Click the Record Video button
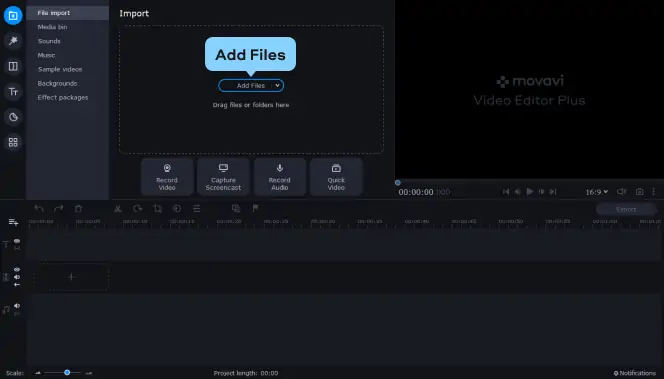664x379 pixels. 167,177
